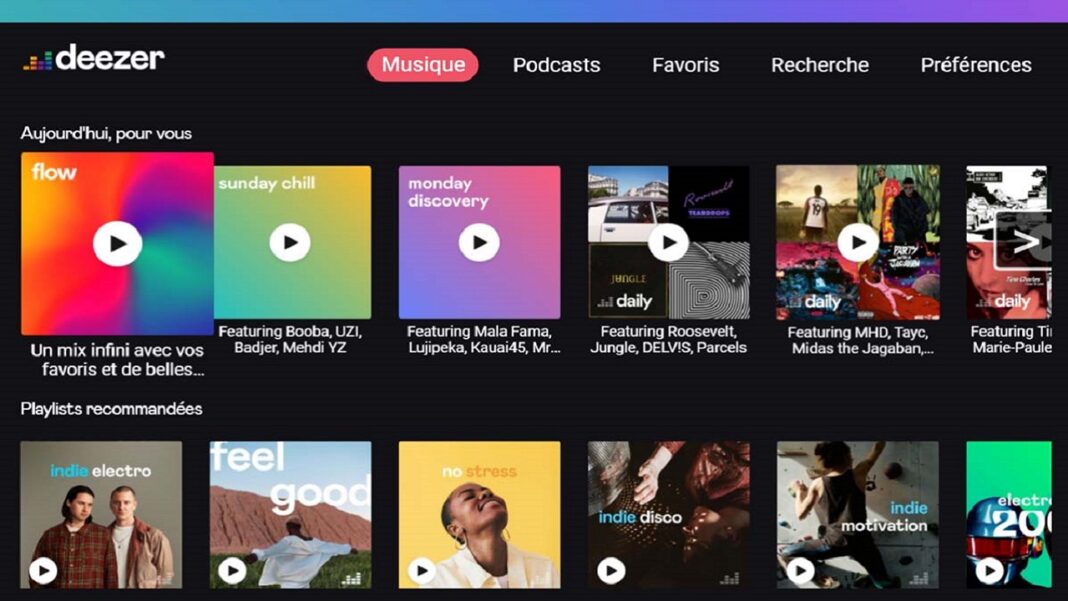Click the 'Featuring Booba, UZI' caption
This screenshot has width=1068, height=601.
[290, 339]
